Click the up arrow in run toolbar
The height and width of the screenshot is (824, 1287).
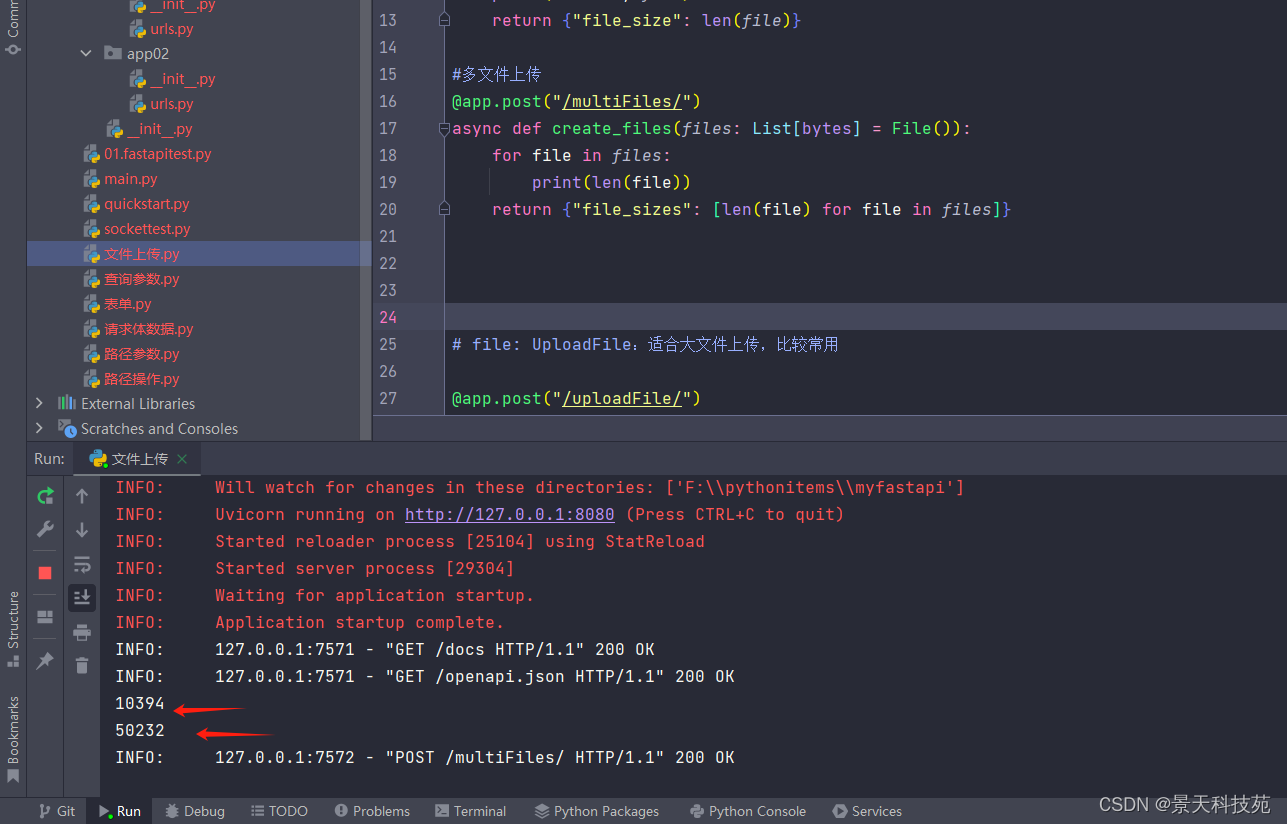[82, 496]
